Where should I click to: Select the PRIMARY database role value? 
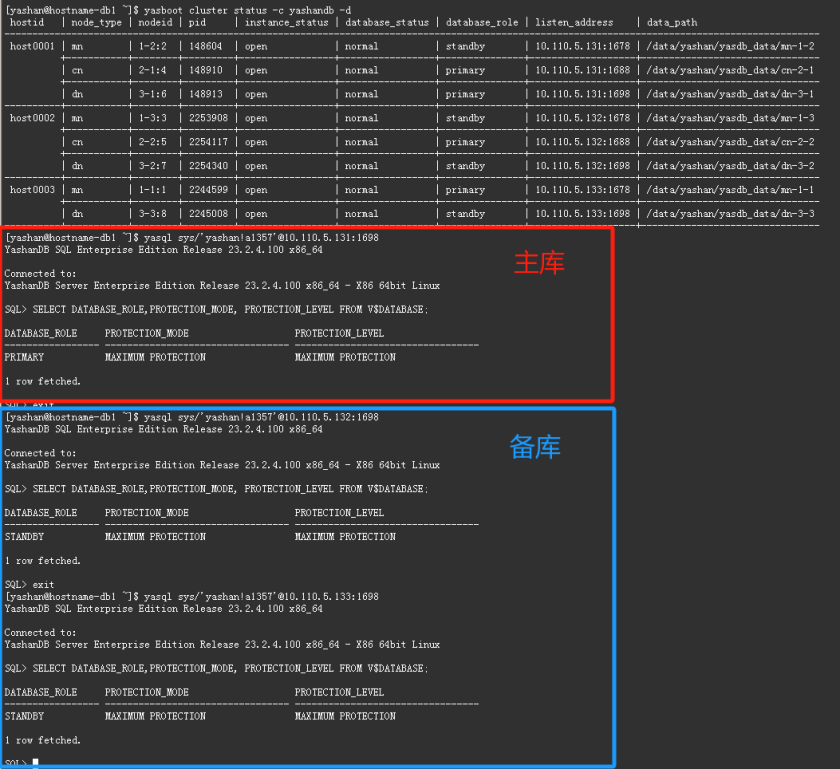pos(24,357)
